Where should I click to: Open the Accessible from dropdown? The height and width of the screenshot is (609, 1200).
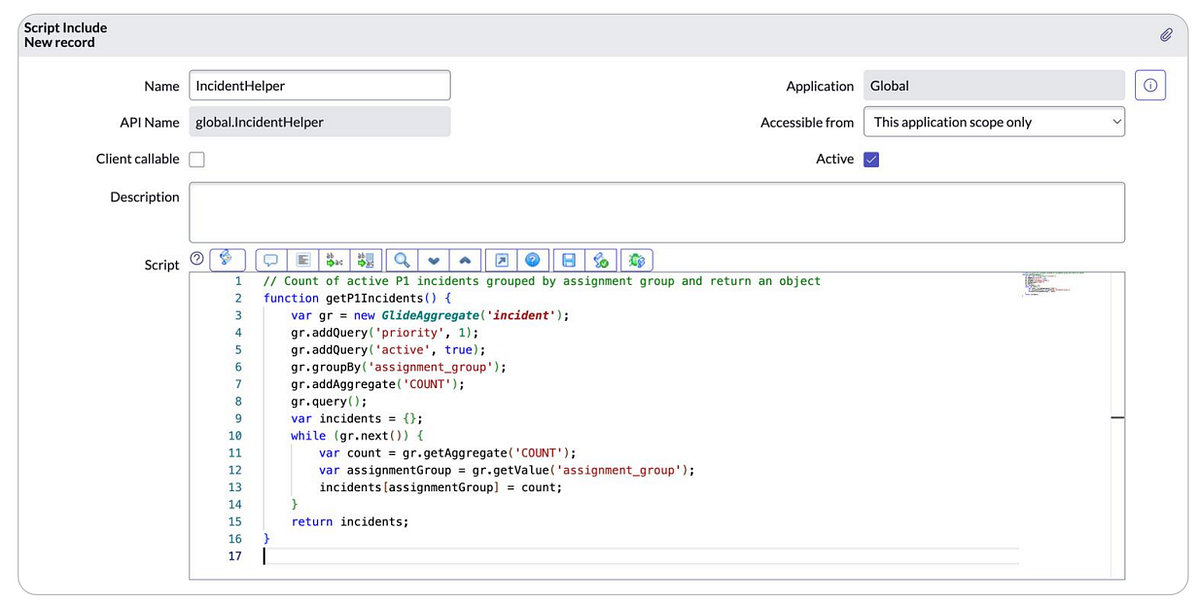coord(994,121)
